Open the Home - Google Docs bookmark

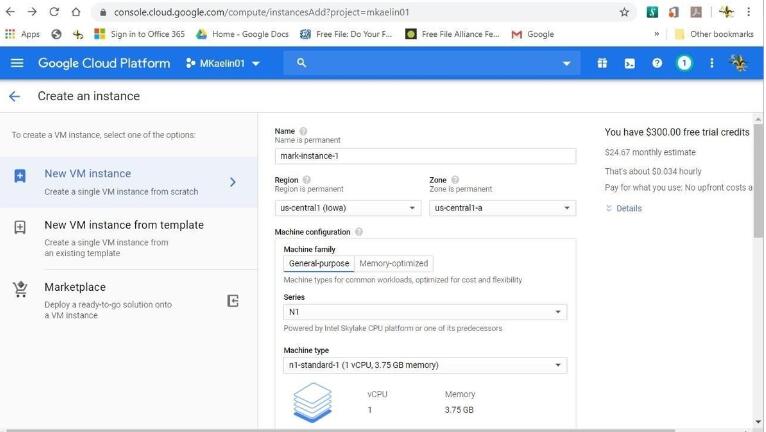click(242, 34)
